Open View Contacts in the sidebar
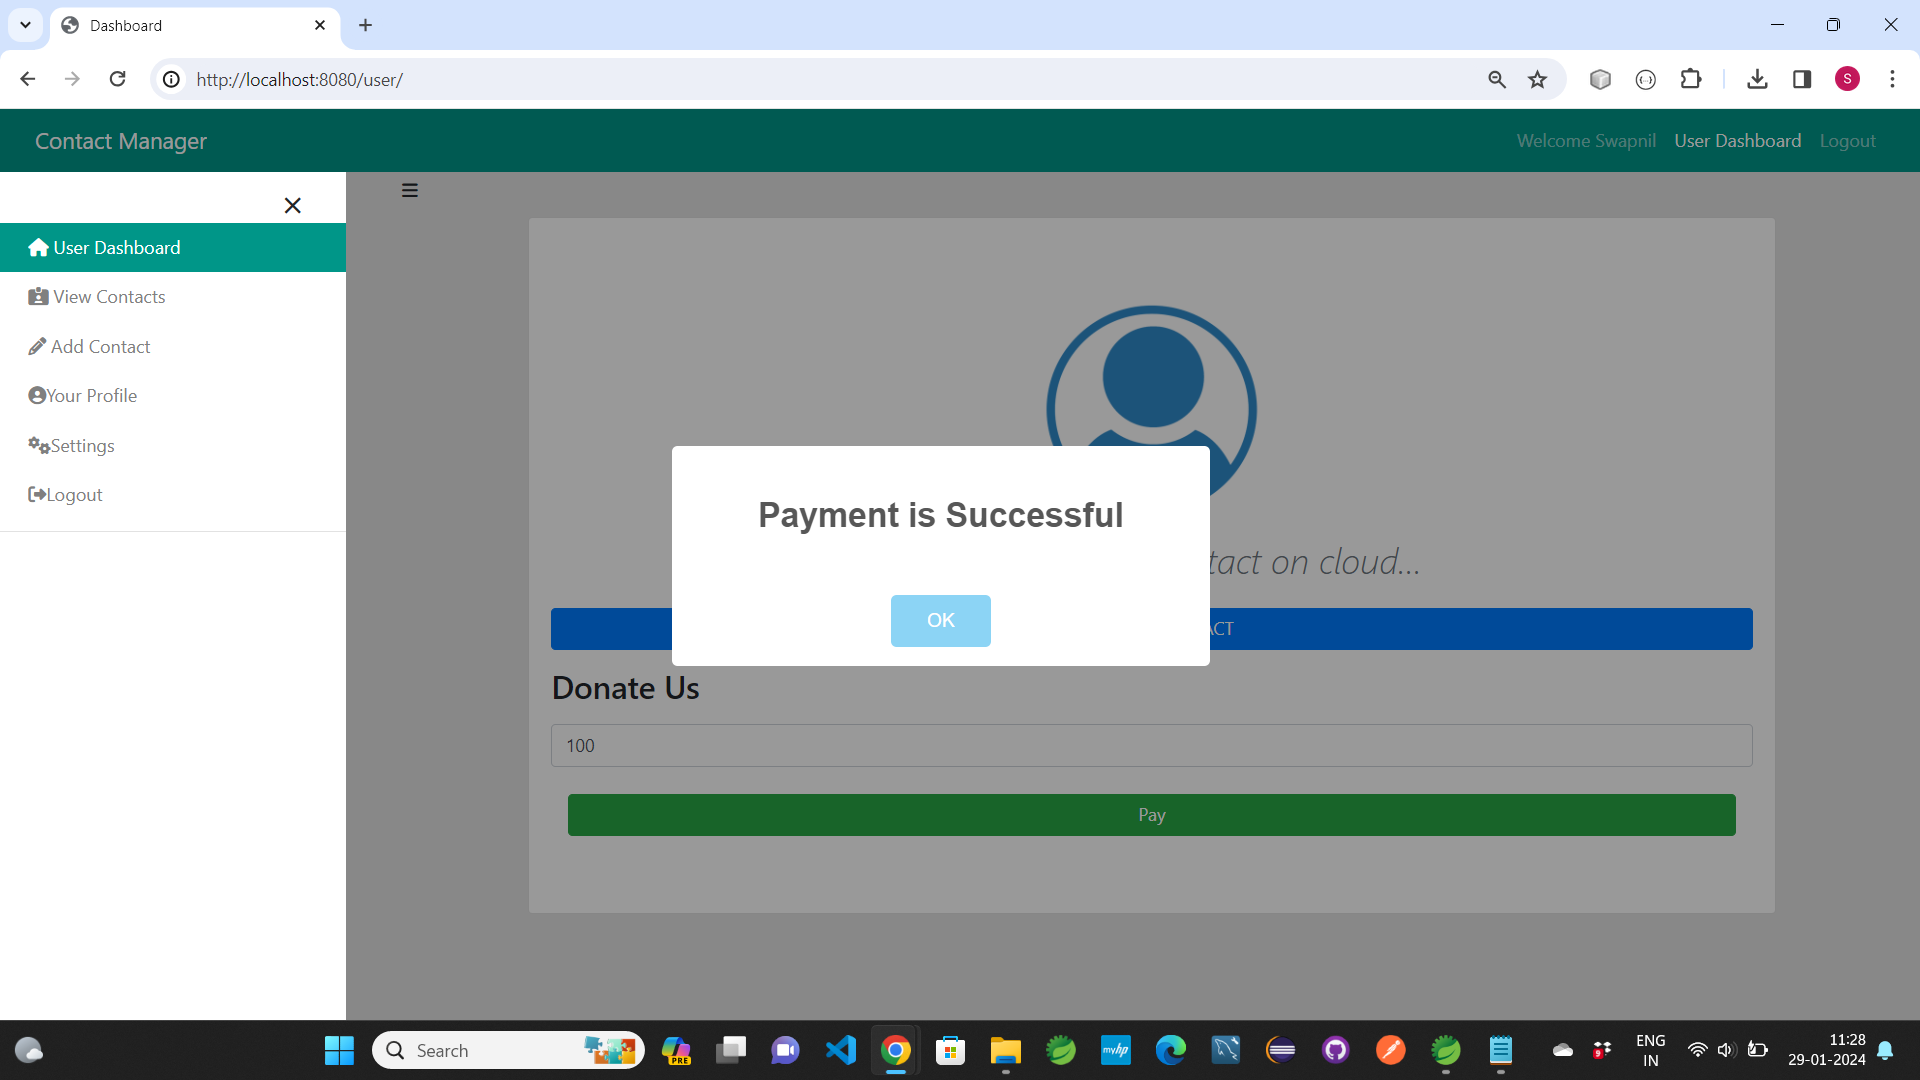The height and width of the screenshot is (1080, 1920). 109,297
